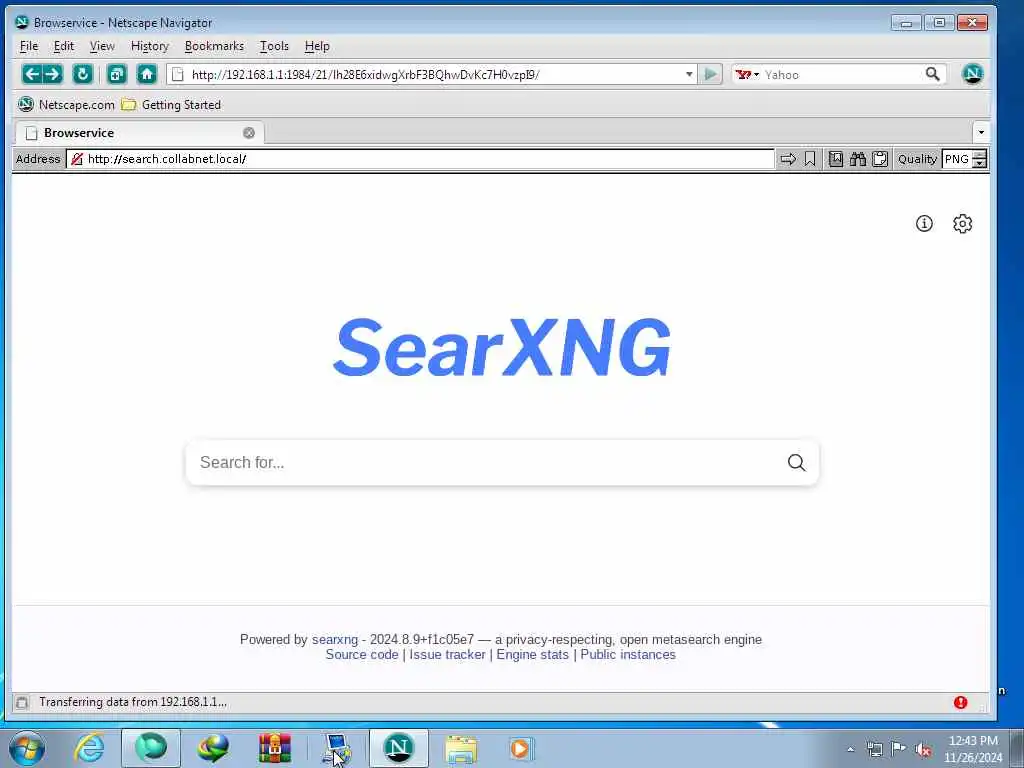1024x768 pixels.
Task: Open the View menu
Action: point(102,46)
